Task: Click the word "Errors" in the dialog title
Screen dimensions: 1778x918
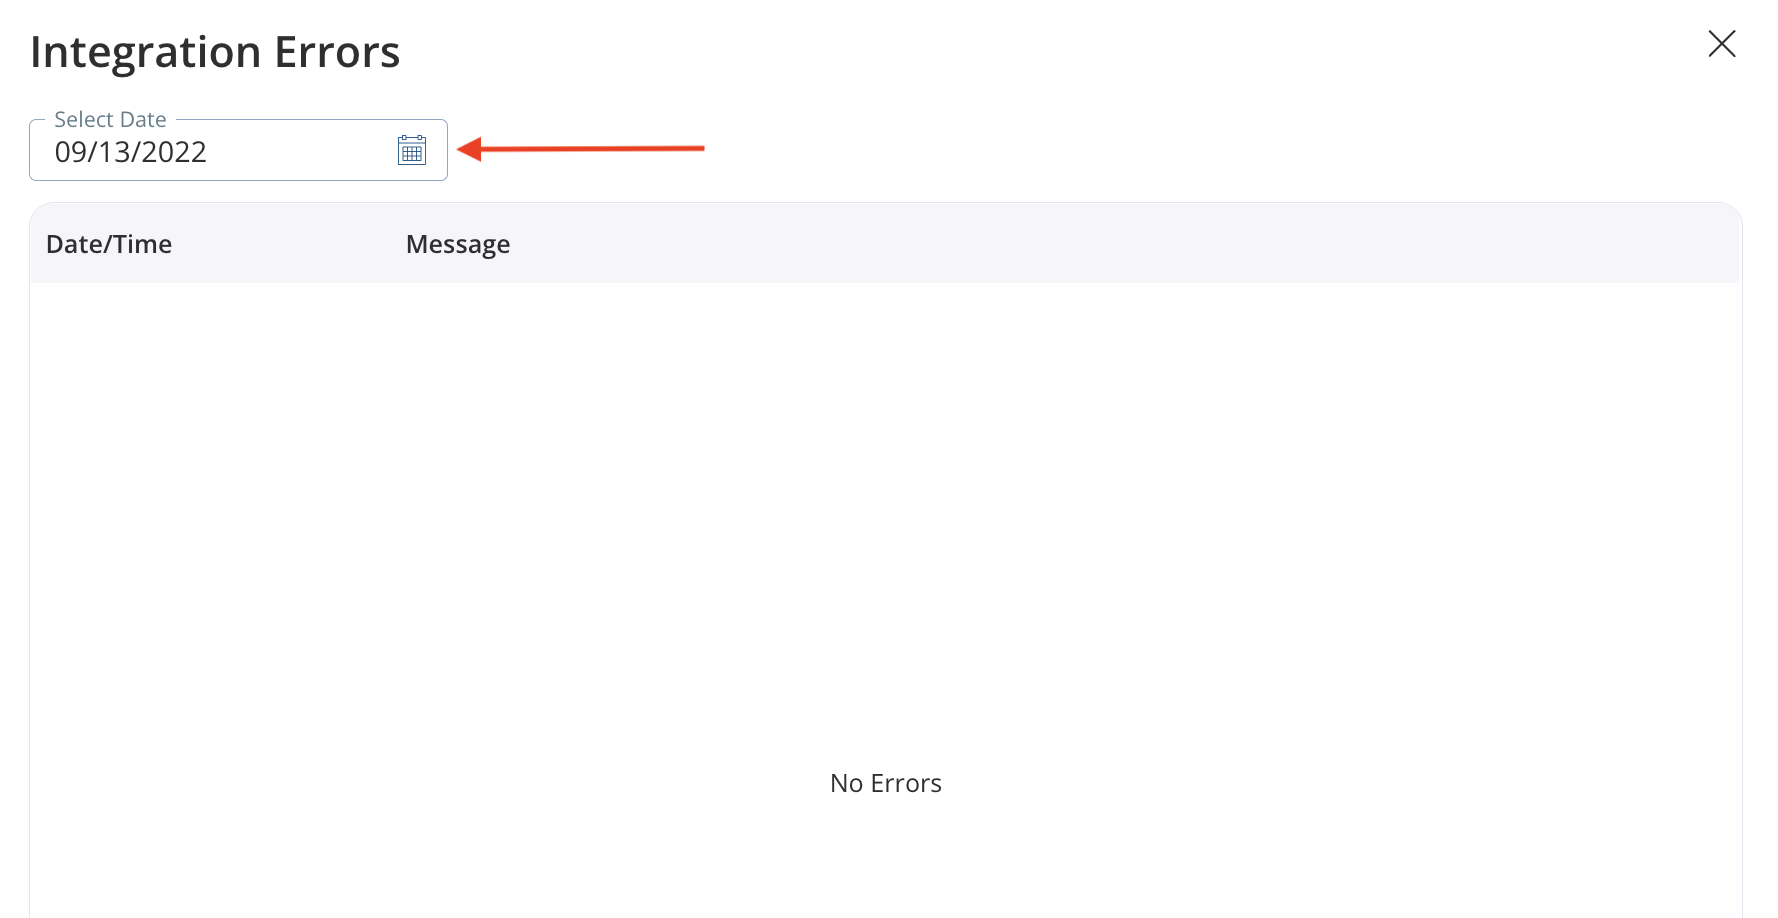Action: coord(337,52)
